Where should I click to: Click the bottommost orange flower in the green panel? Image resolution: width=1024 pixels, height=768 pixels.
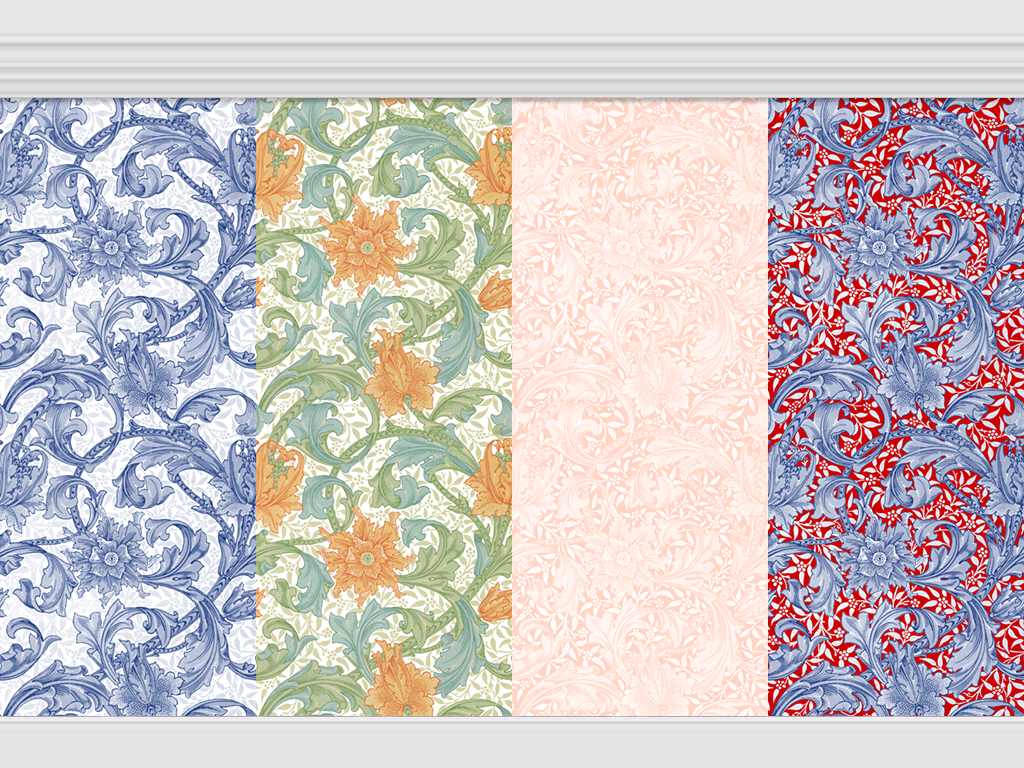(400, 680)
